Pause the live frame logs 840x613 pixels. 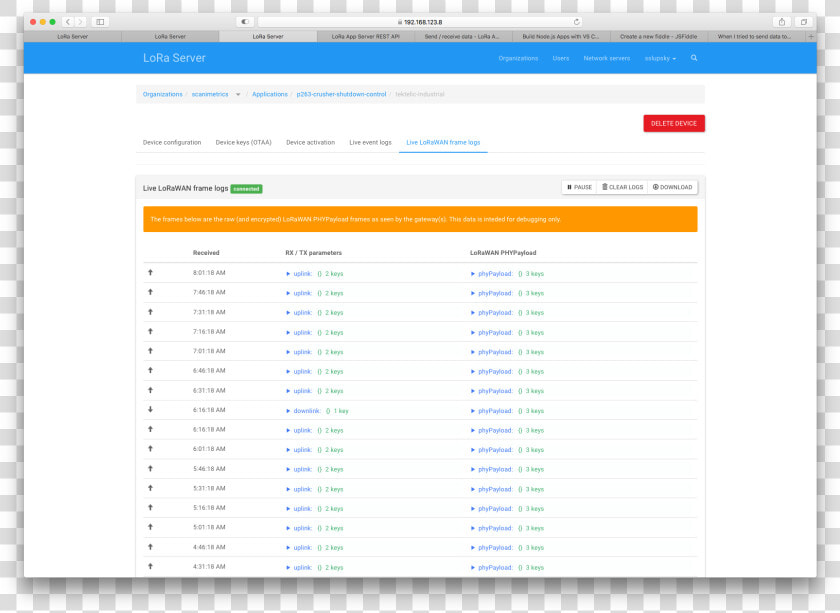point(579,187)
